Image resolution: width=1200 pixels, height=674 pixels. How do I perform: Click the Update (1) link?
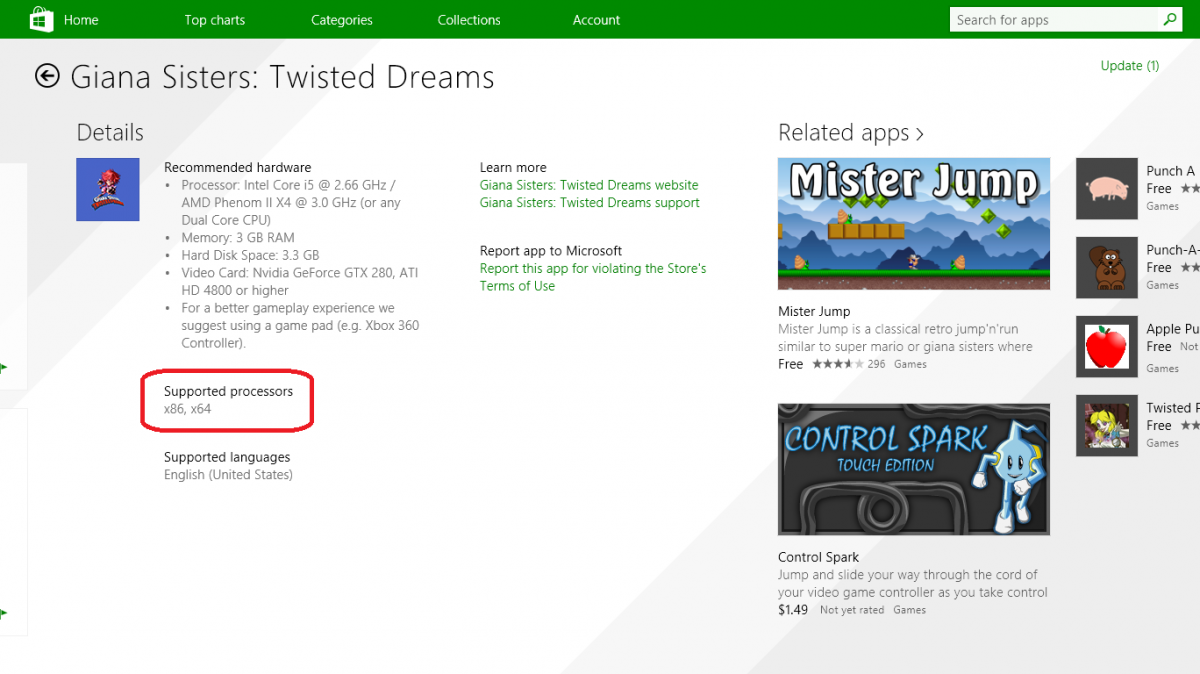pyautogui.click(x=1130, y=66)
